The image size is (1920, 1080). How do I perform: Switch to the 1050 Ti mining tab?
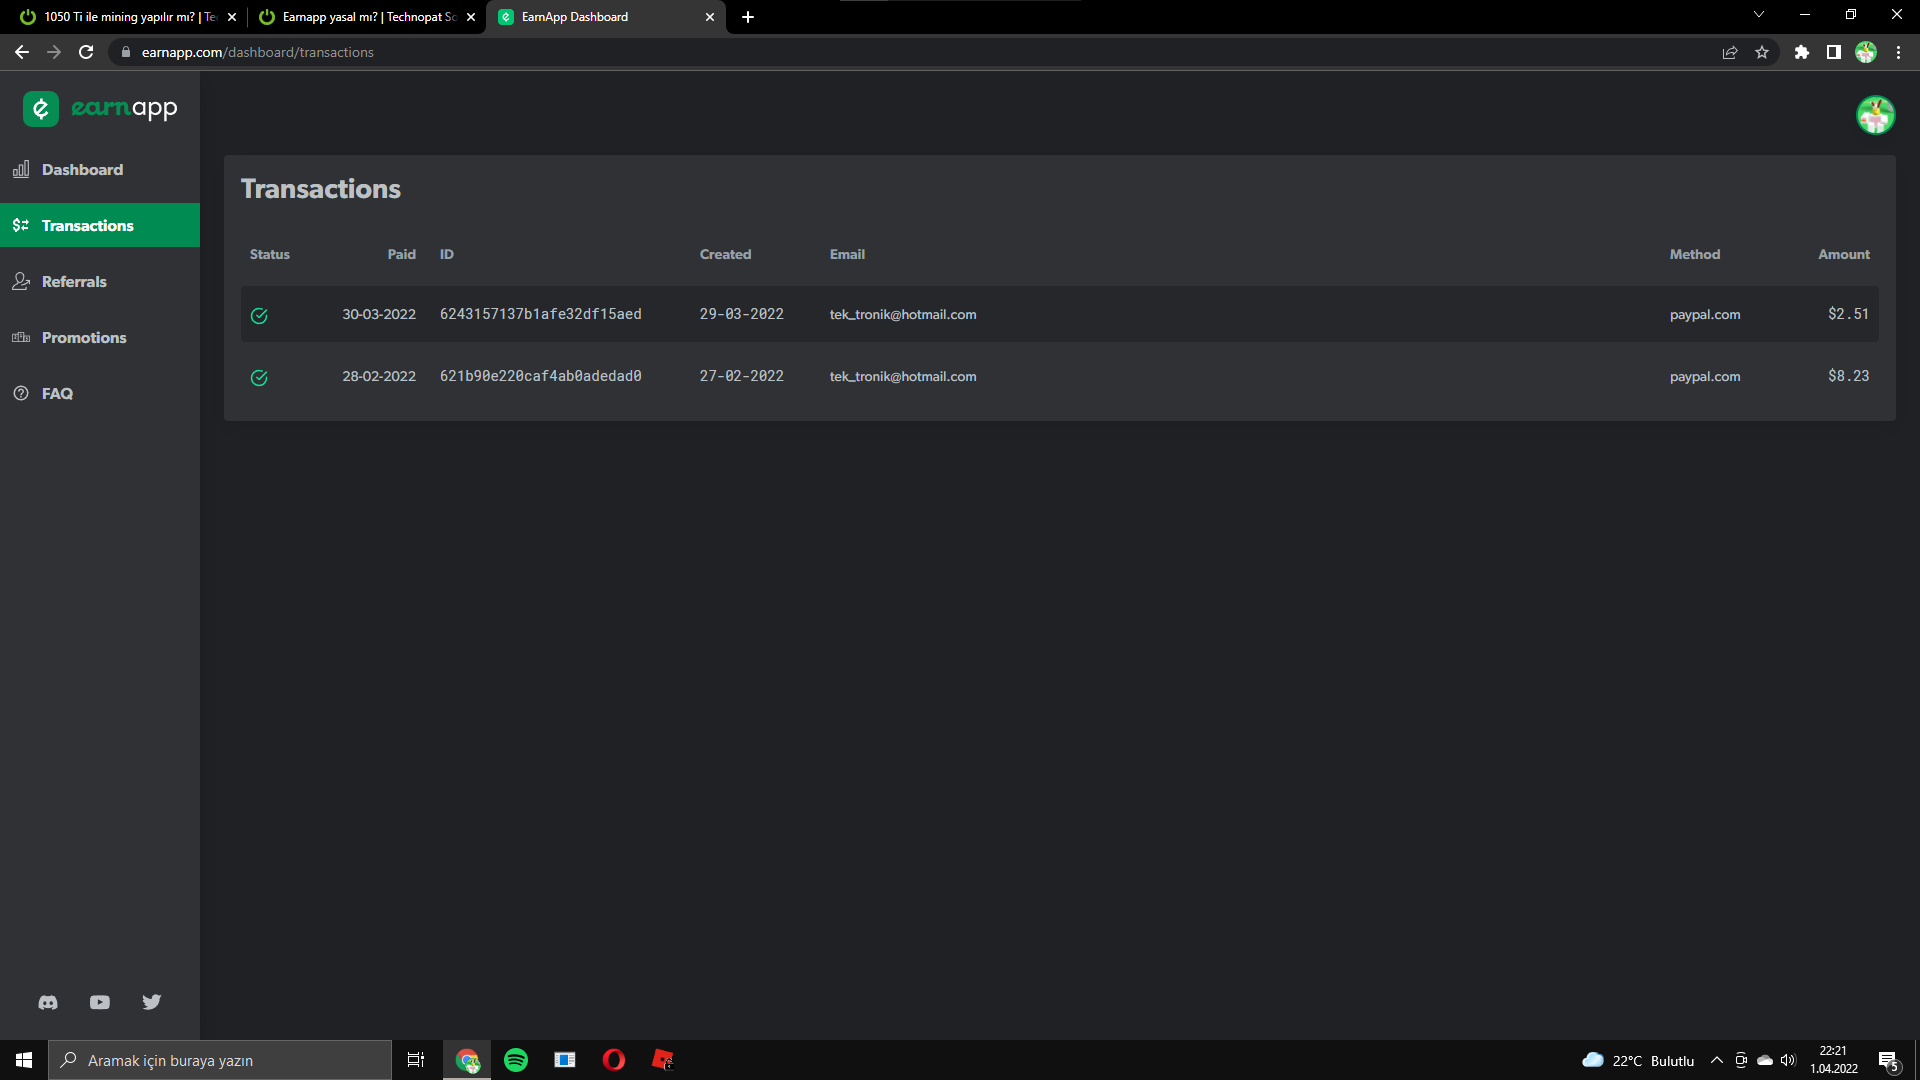[125, 17]
